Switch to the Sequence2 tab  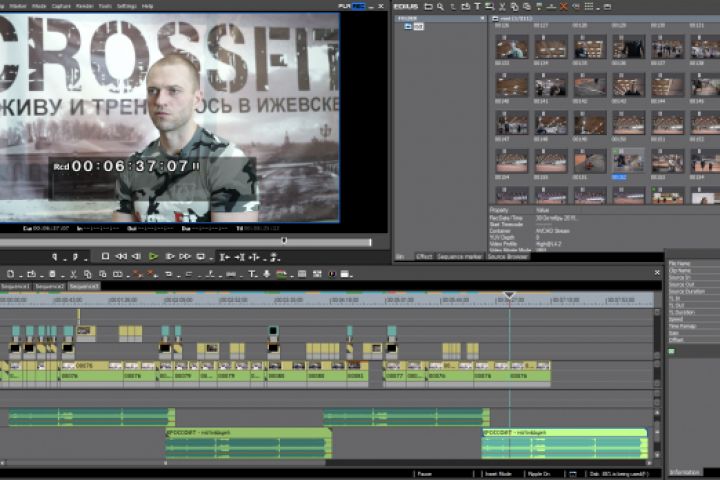click(50, 286)
